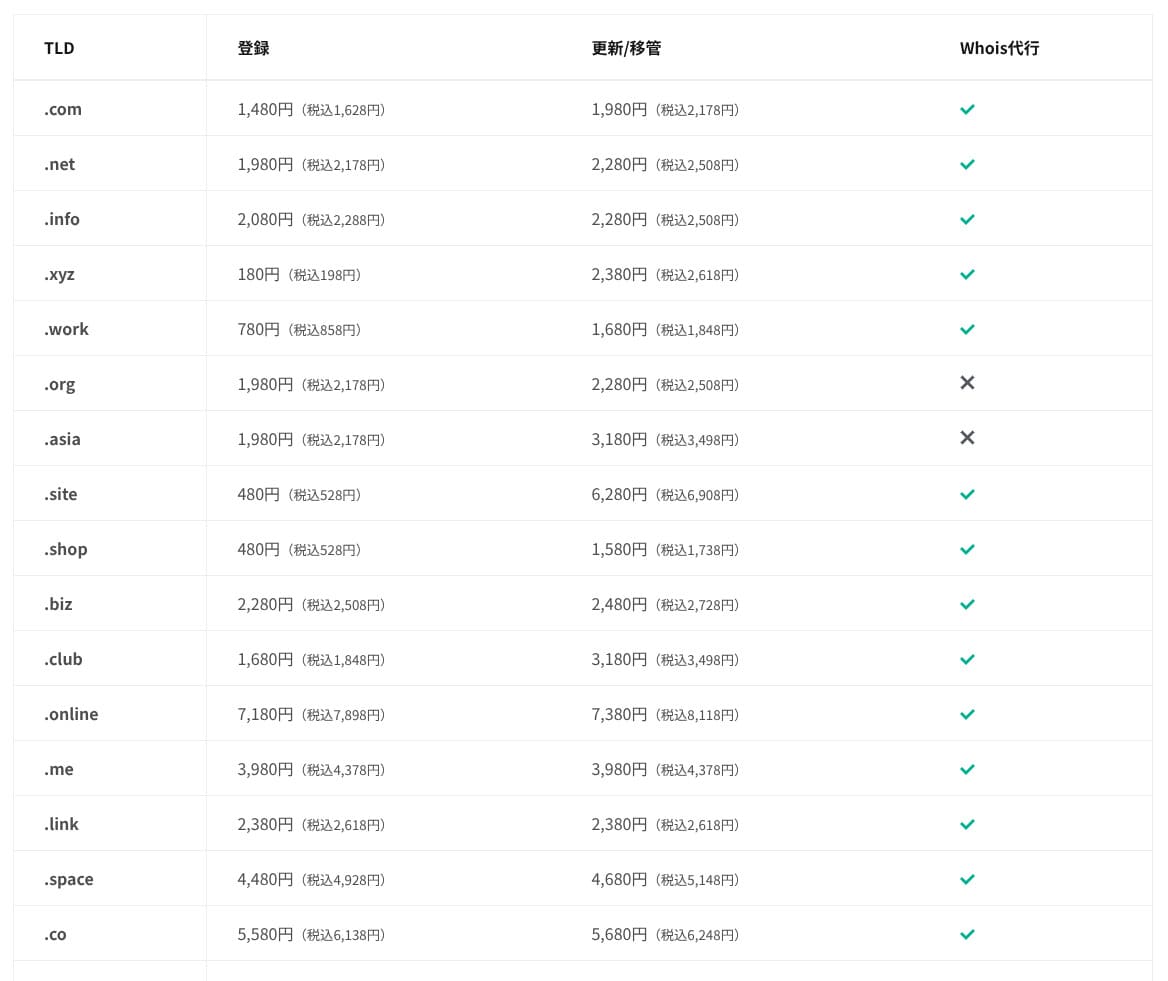Image resolution: width=1168 pixels, height=981 pixels.
Task: Click the Whois checkmark for .me
Action: [x=967, y=769]
